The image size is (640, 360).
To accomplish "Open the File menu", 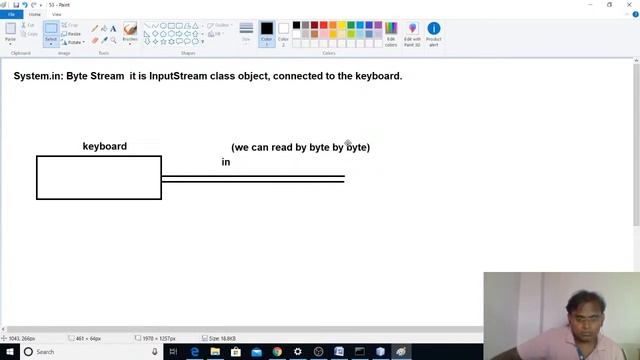I will [x=11, y=14].
